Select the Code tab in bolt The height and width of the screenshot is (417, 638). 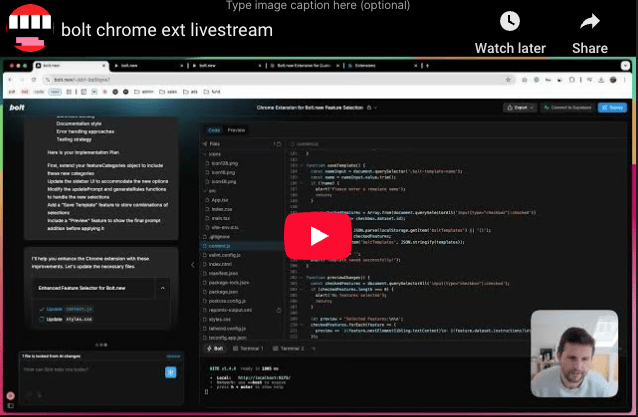[214, 130]
